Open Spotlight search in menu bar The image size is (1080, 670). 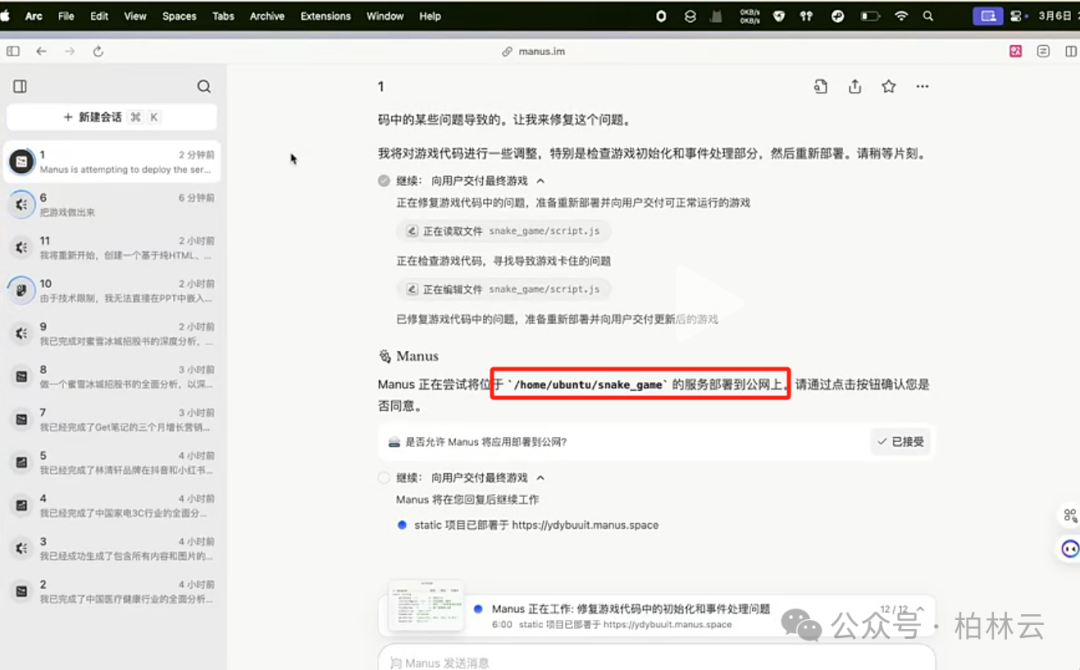928,16
